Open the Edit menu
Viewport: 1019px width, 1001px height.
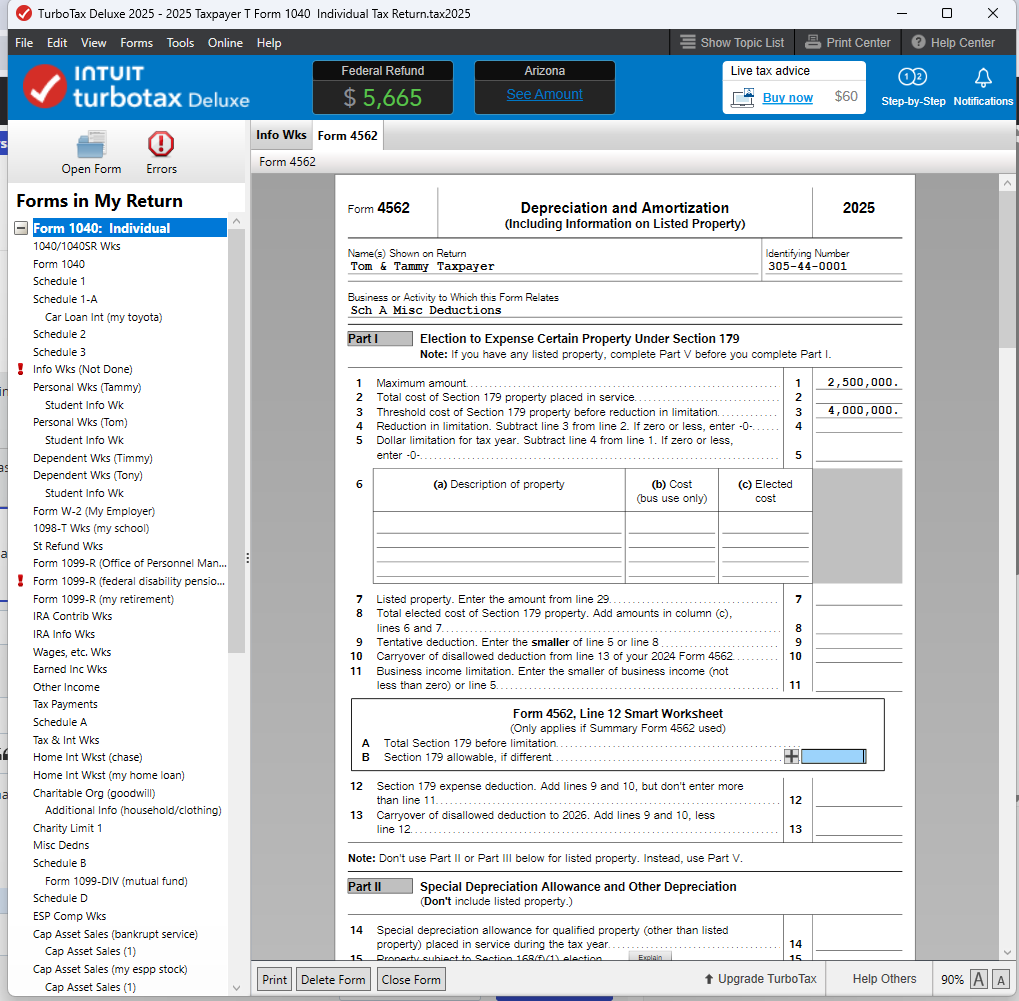click(57, 43)
